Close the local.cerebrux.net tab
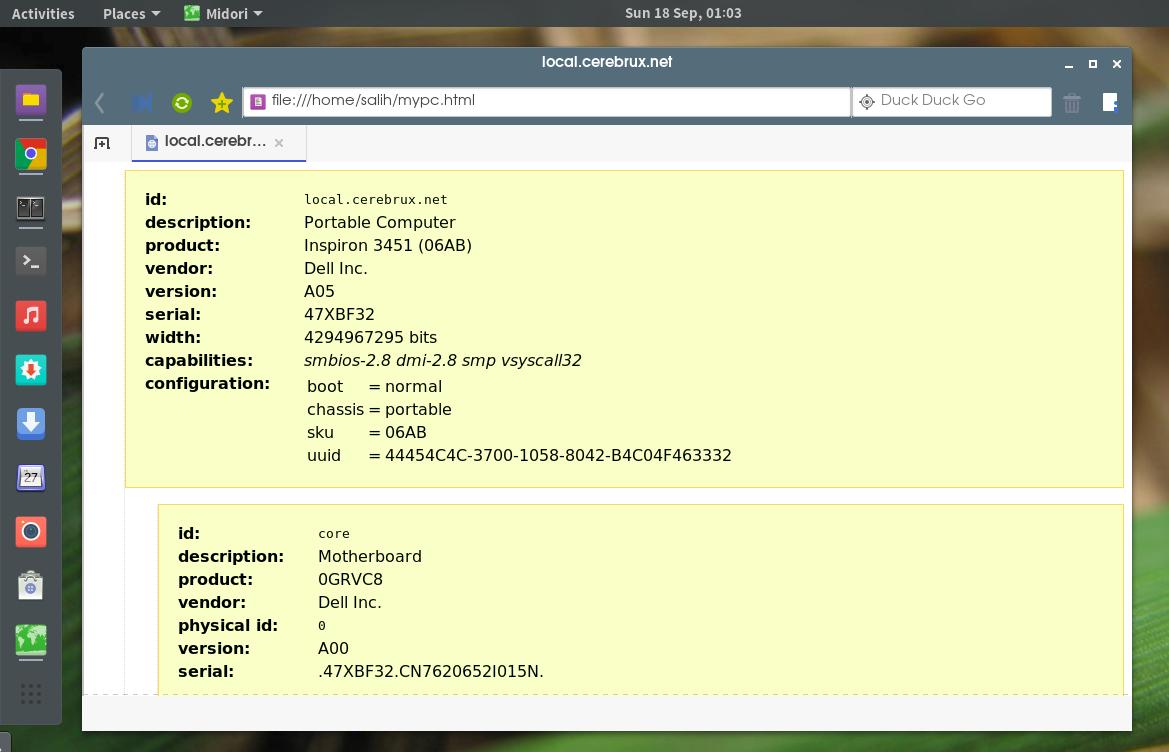This screenshot has height=752, width=1169. pyautogui.click(x=279, y=143)
